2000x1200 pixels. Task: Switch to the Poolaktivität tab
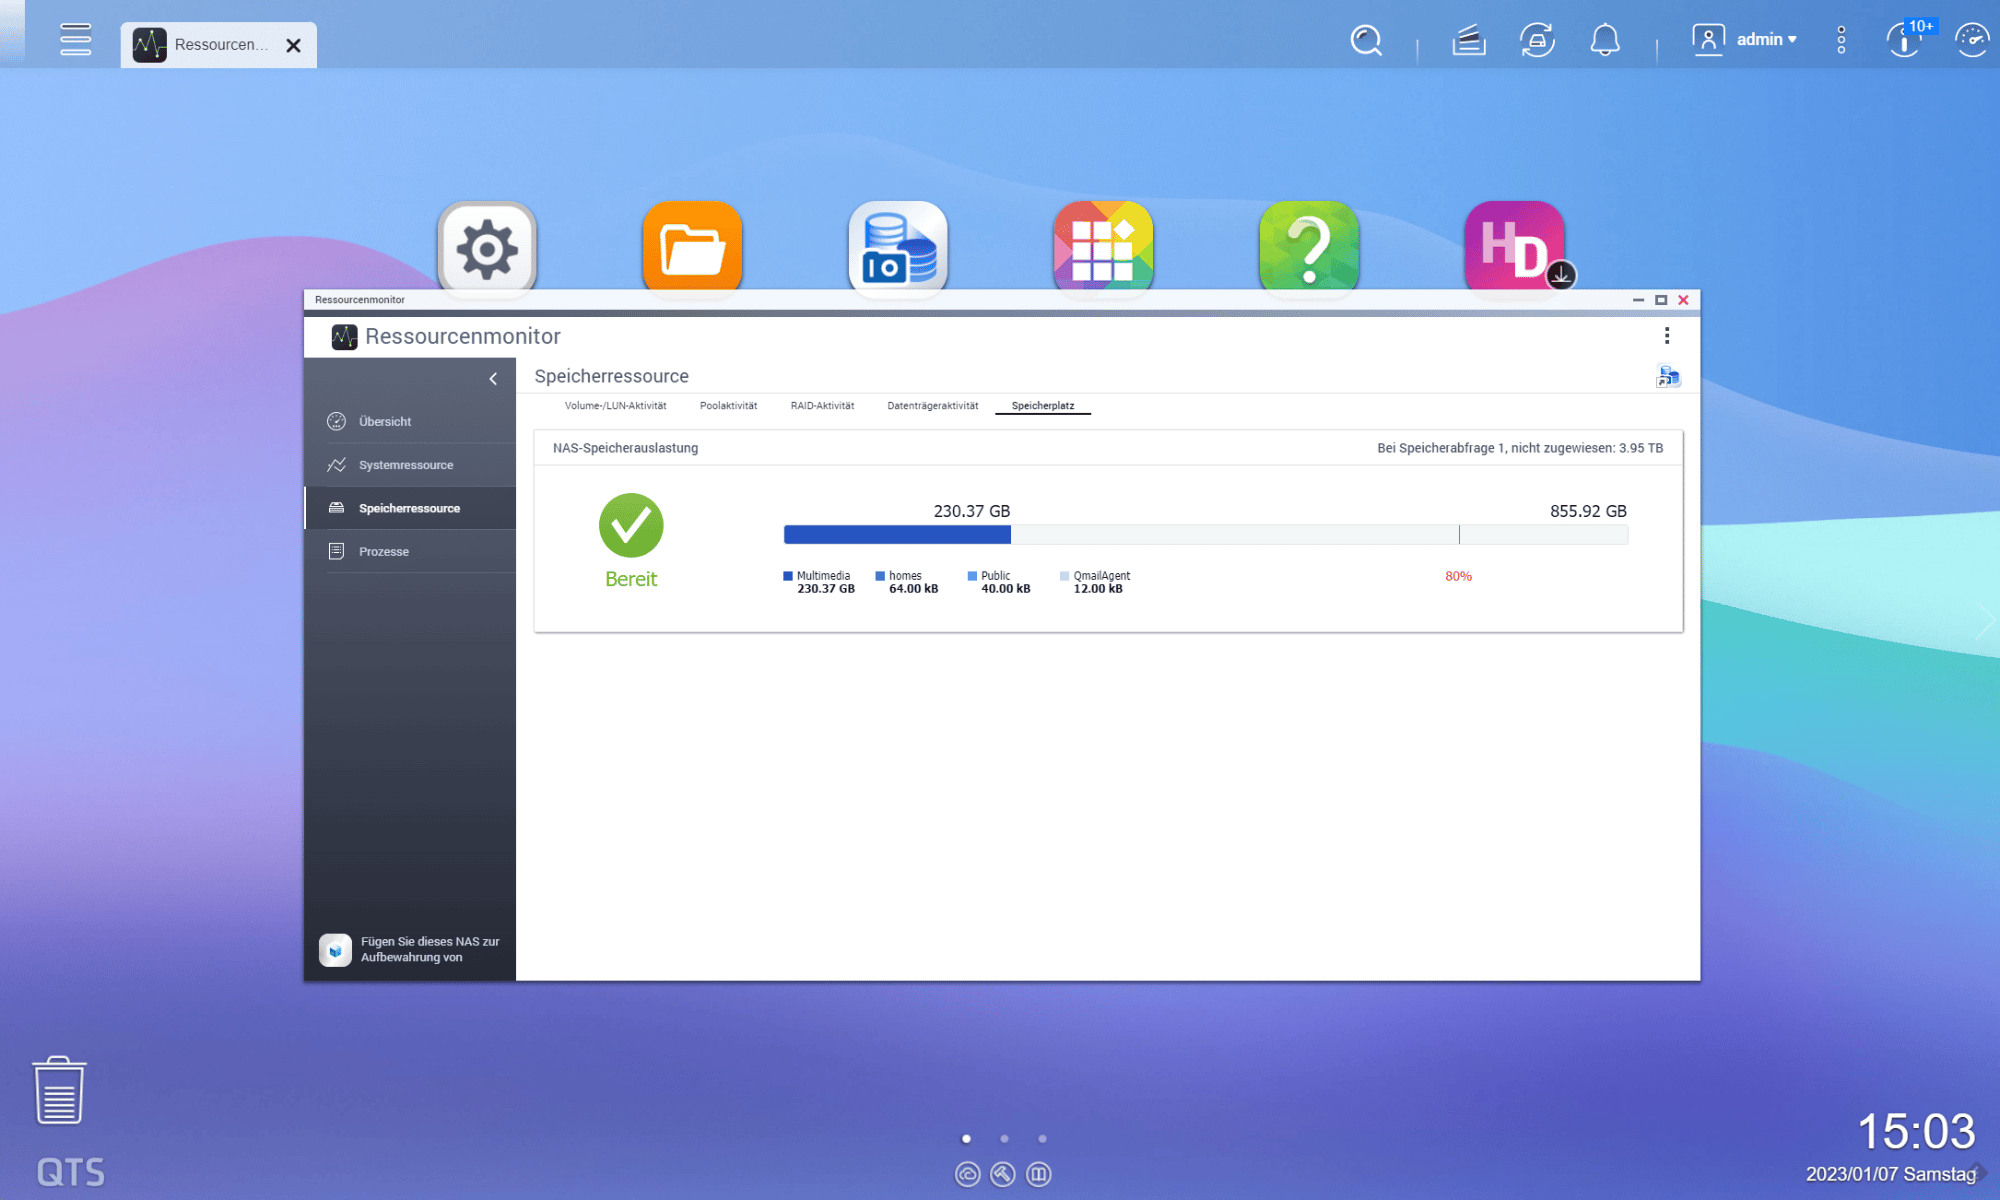coord(728,406)
